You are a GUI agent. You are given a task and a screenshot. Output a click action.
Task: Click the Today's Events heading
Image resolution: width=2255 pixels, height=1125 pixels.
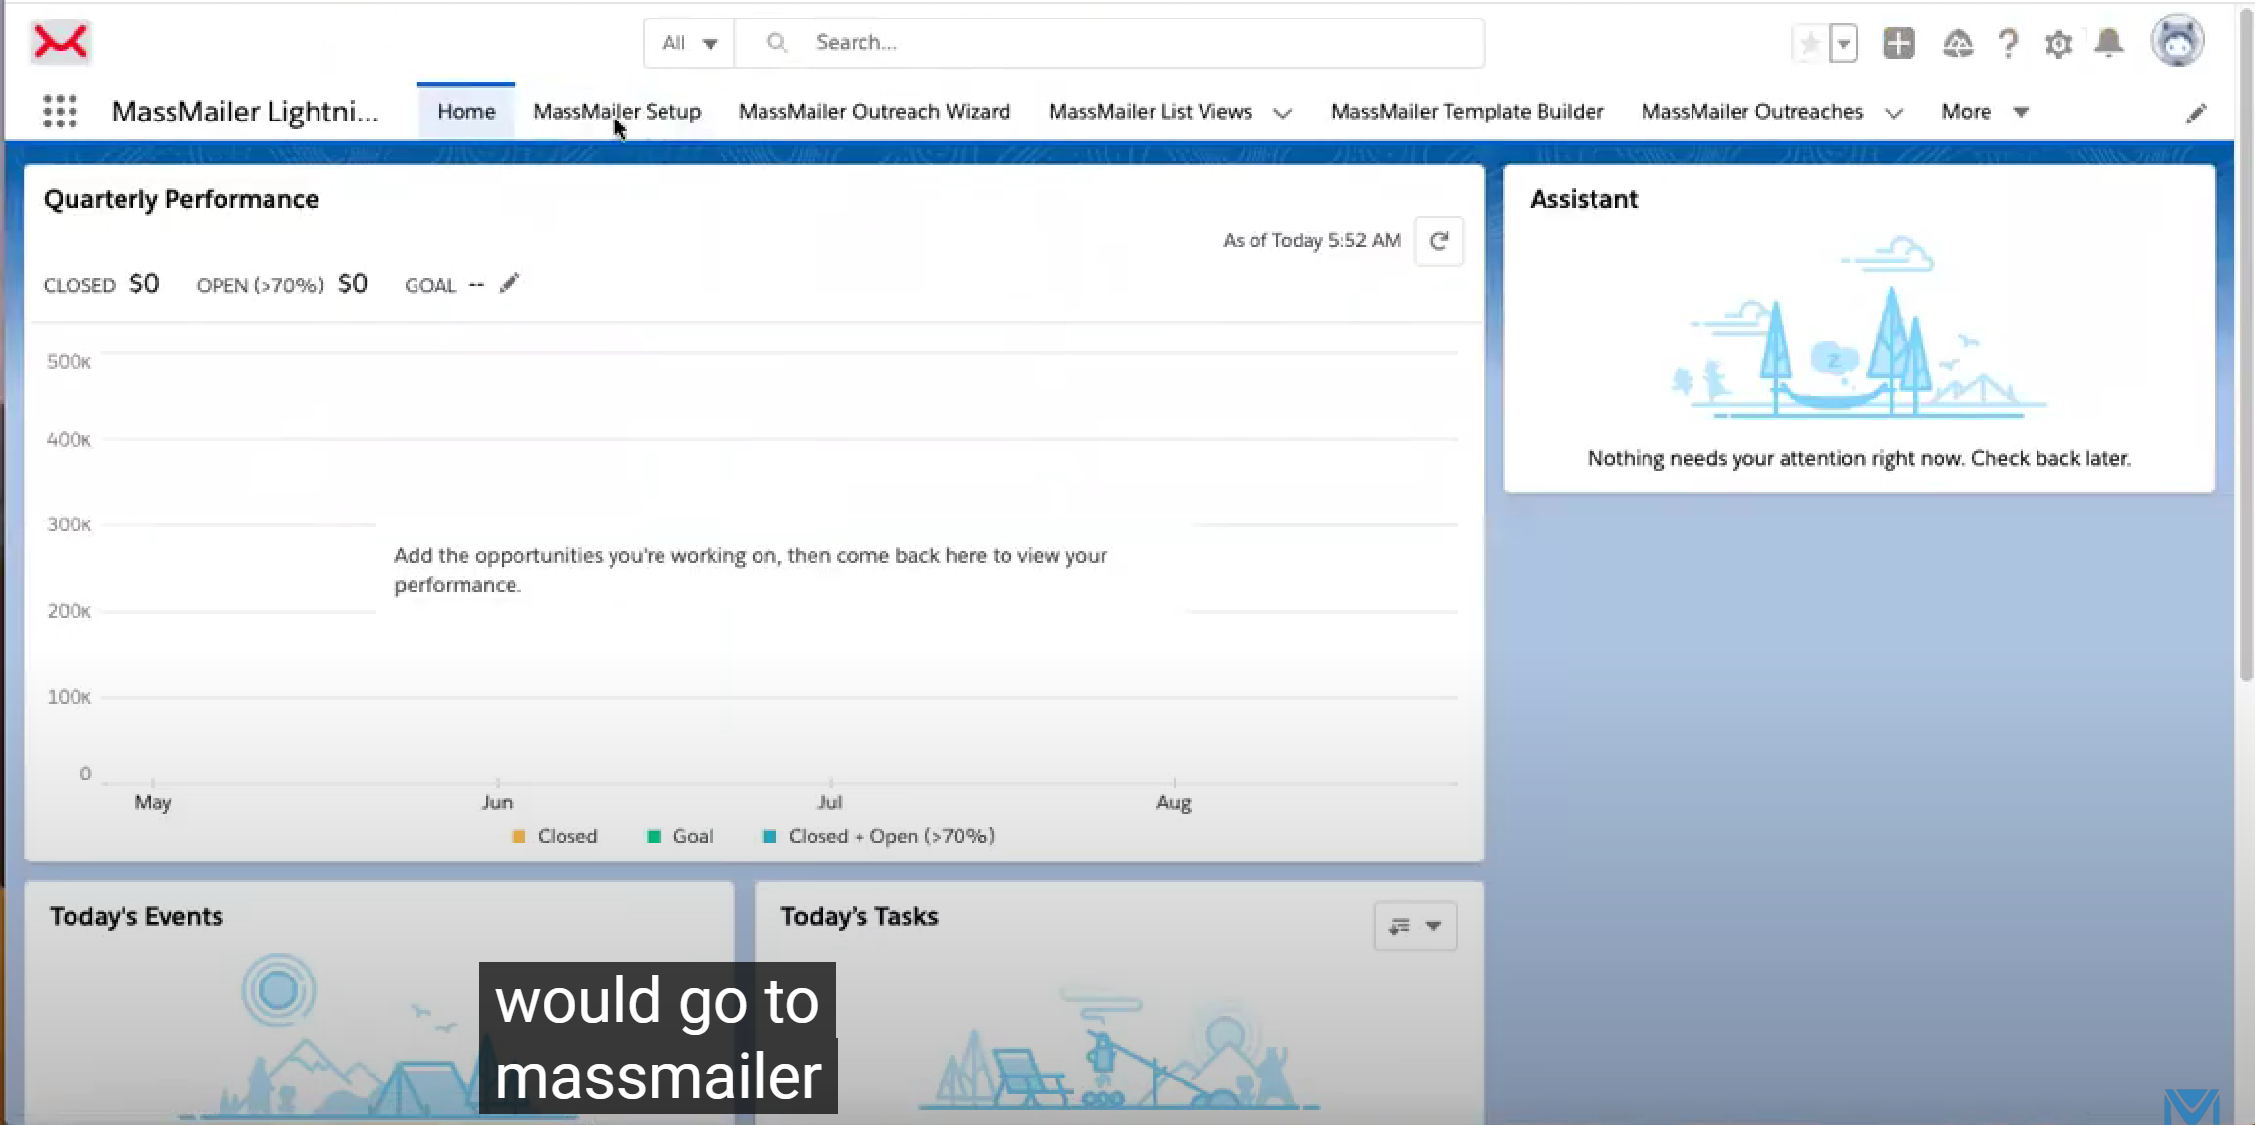click(x=136, y=916)
